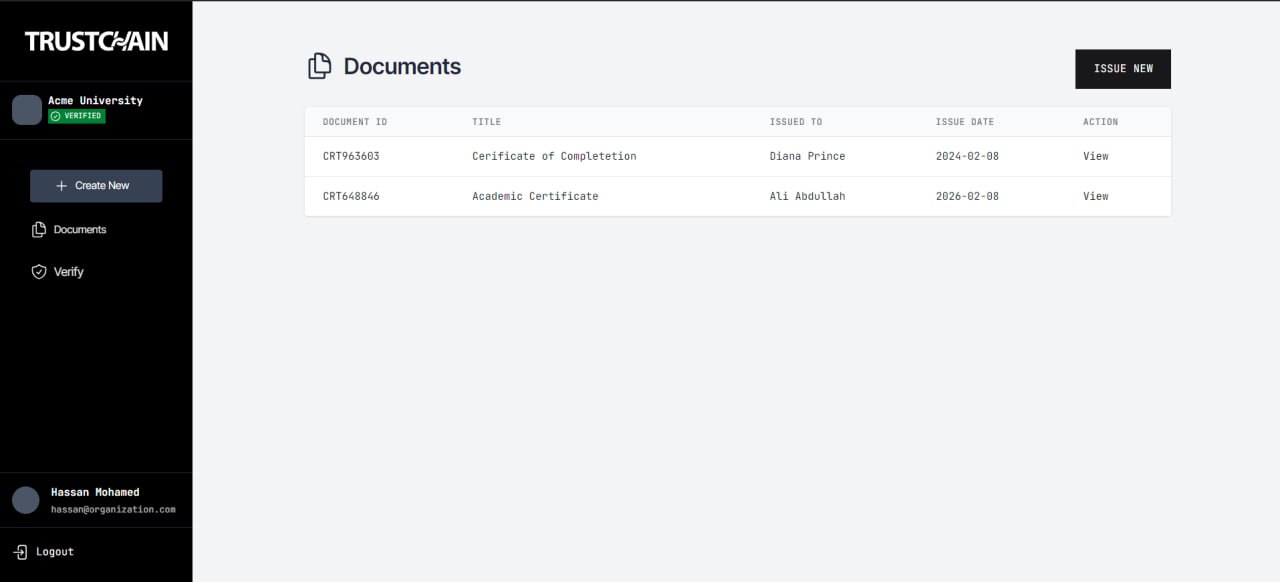Click the Issue New button
Viewport: 1280px width, 582px height.
coord(1123,69)
